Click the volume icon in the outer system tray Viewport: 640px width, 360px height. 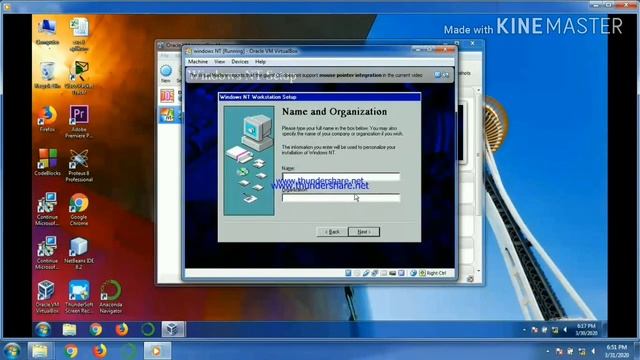point(593,351)
